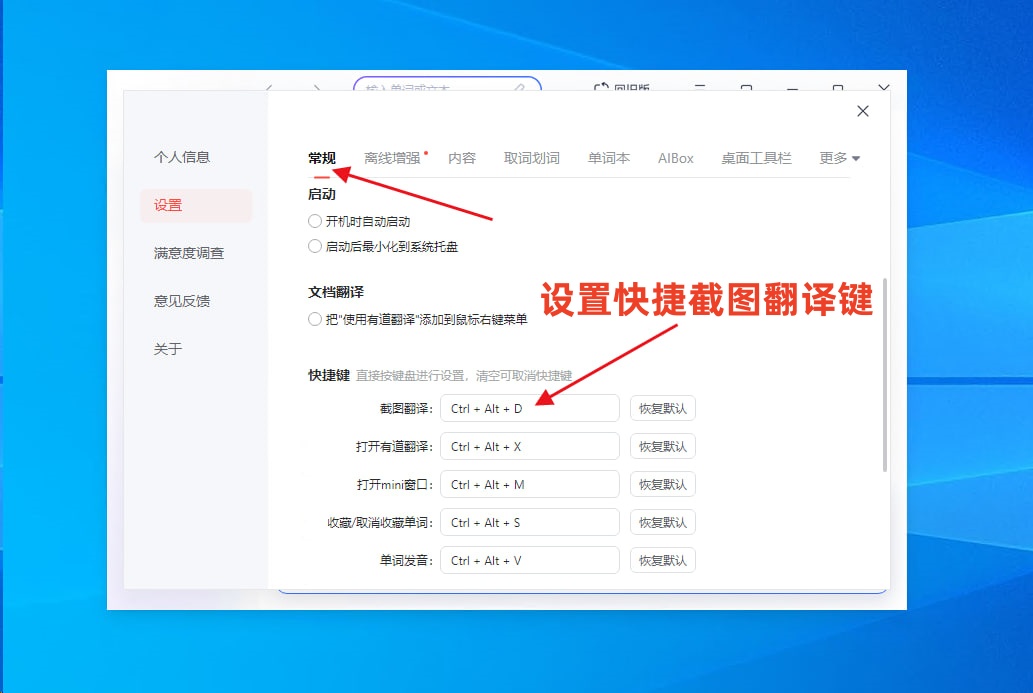Open 意见反馈 from the sidebar
The height and width of the screenshot is (693, 1033).
click(182, 301)
